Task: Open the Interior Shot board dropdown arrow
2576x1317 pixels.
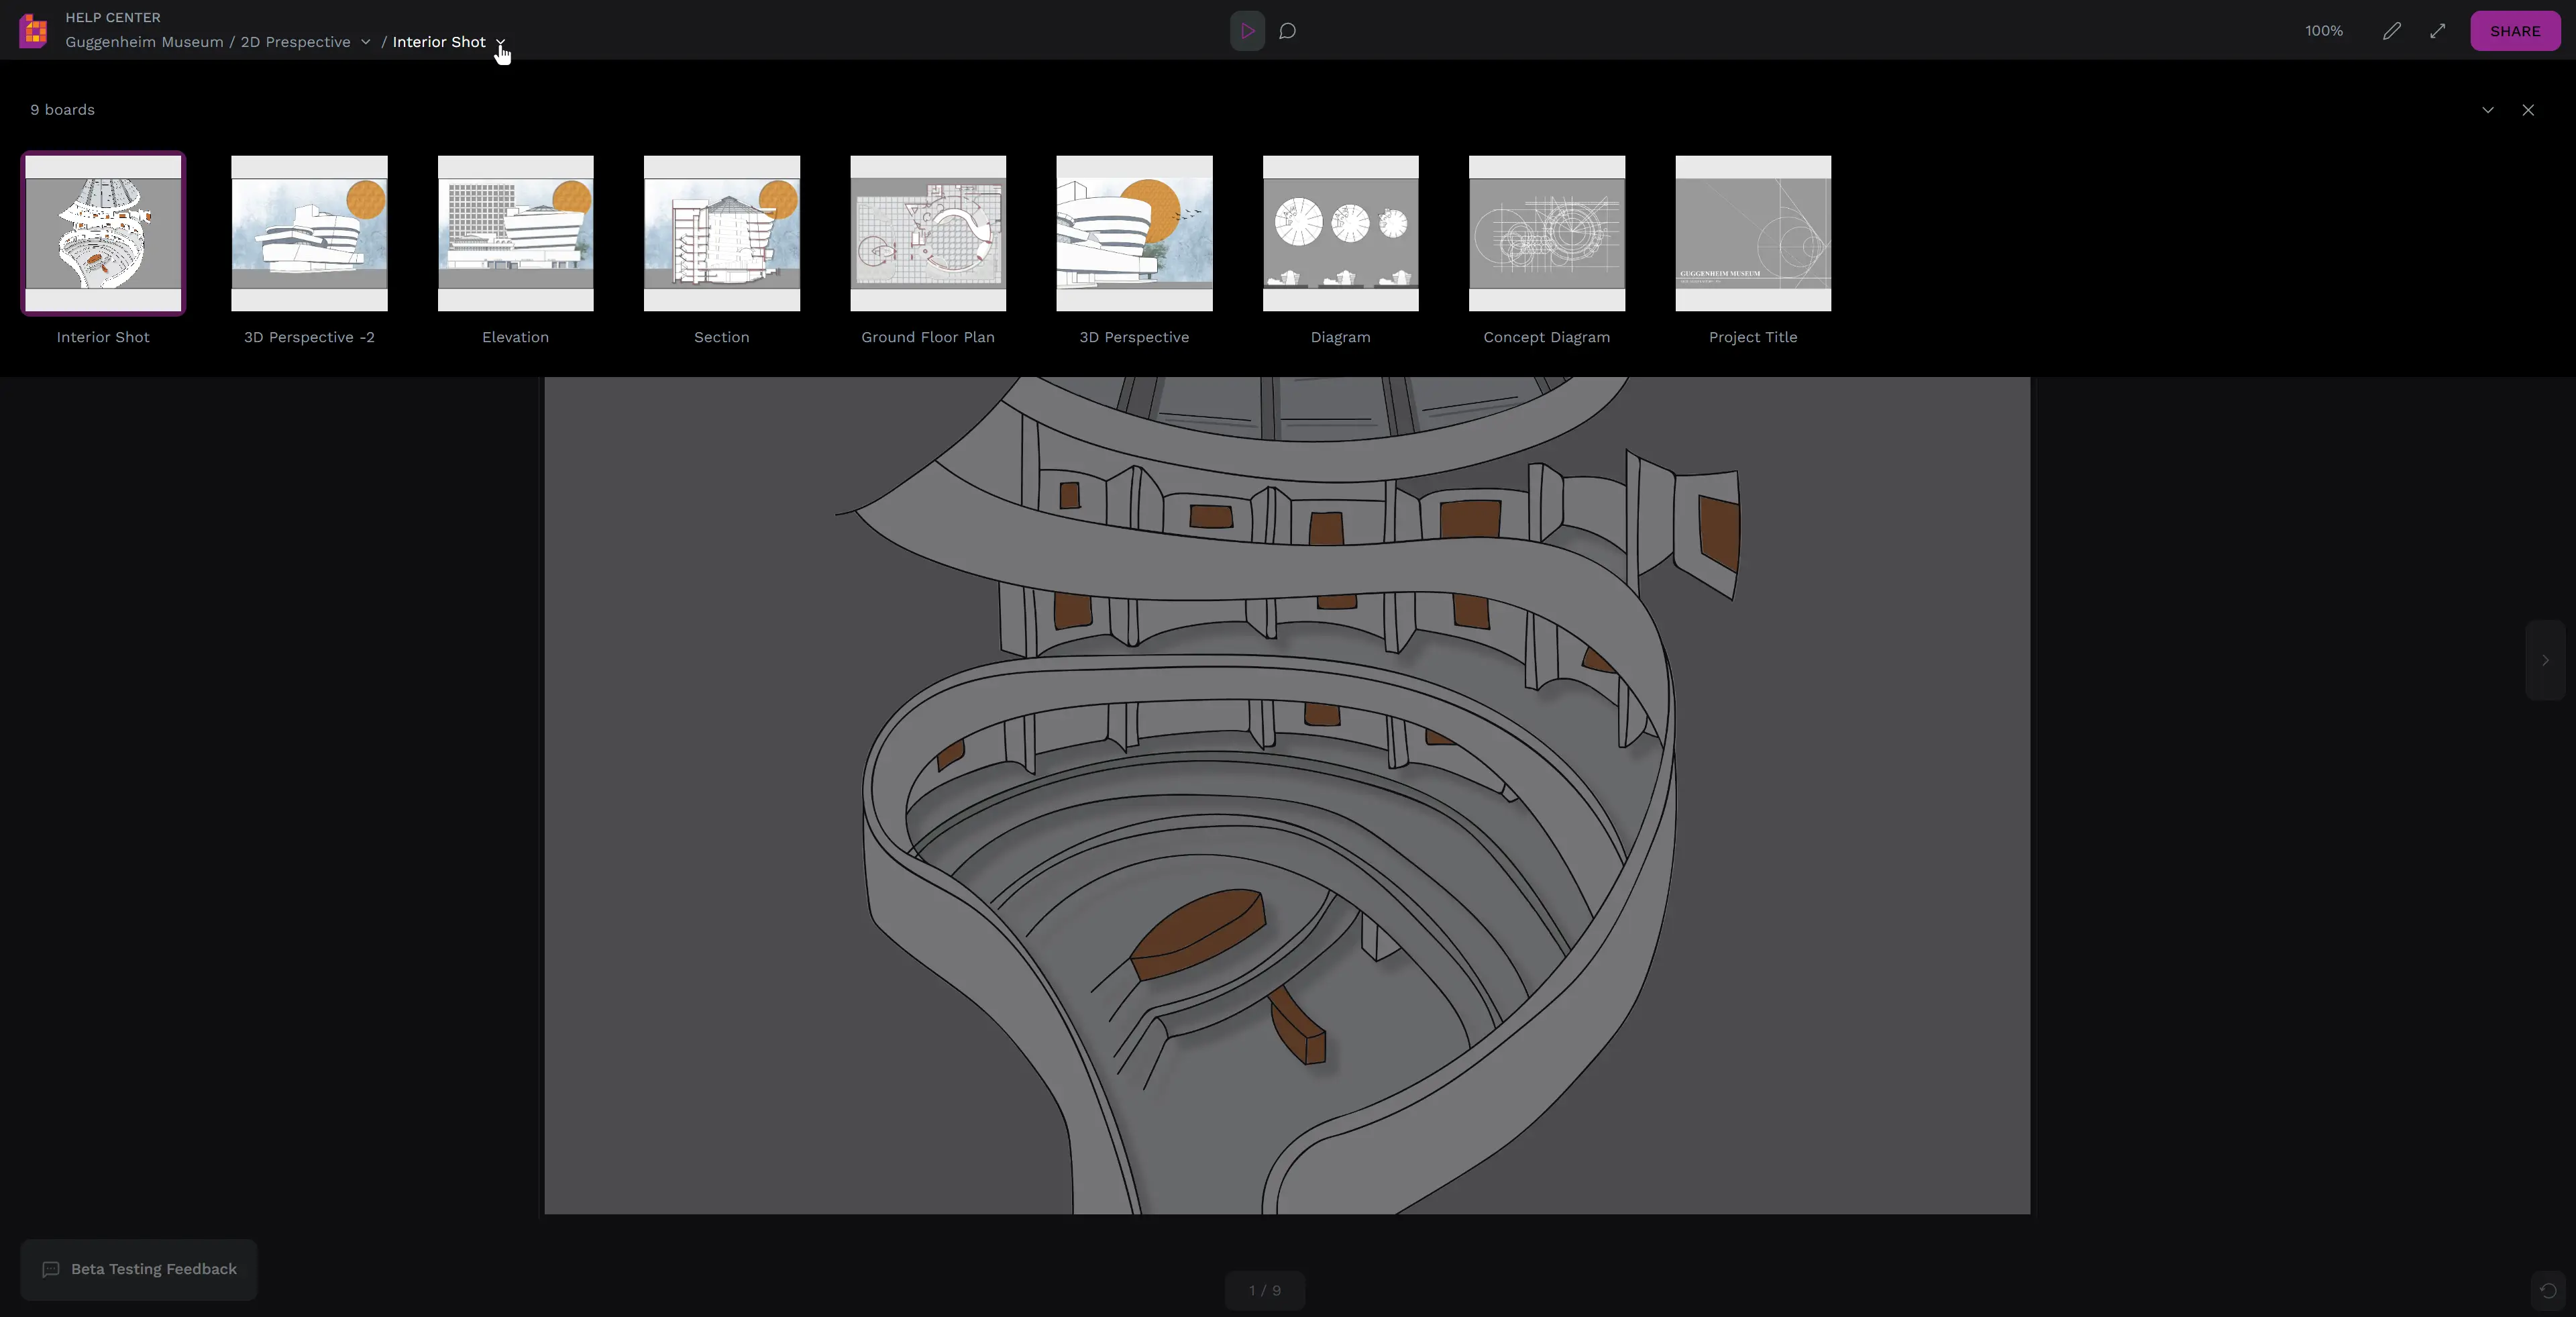Action: (x=500, y=42)
